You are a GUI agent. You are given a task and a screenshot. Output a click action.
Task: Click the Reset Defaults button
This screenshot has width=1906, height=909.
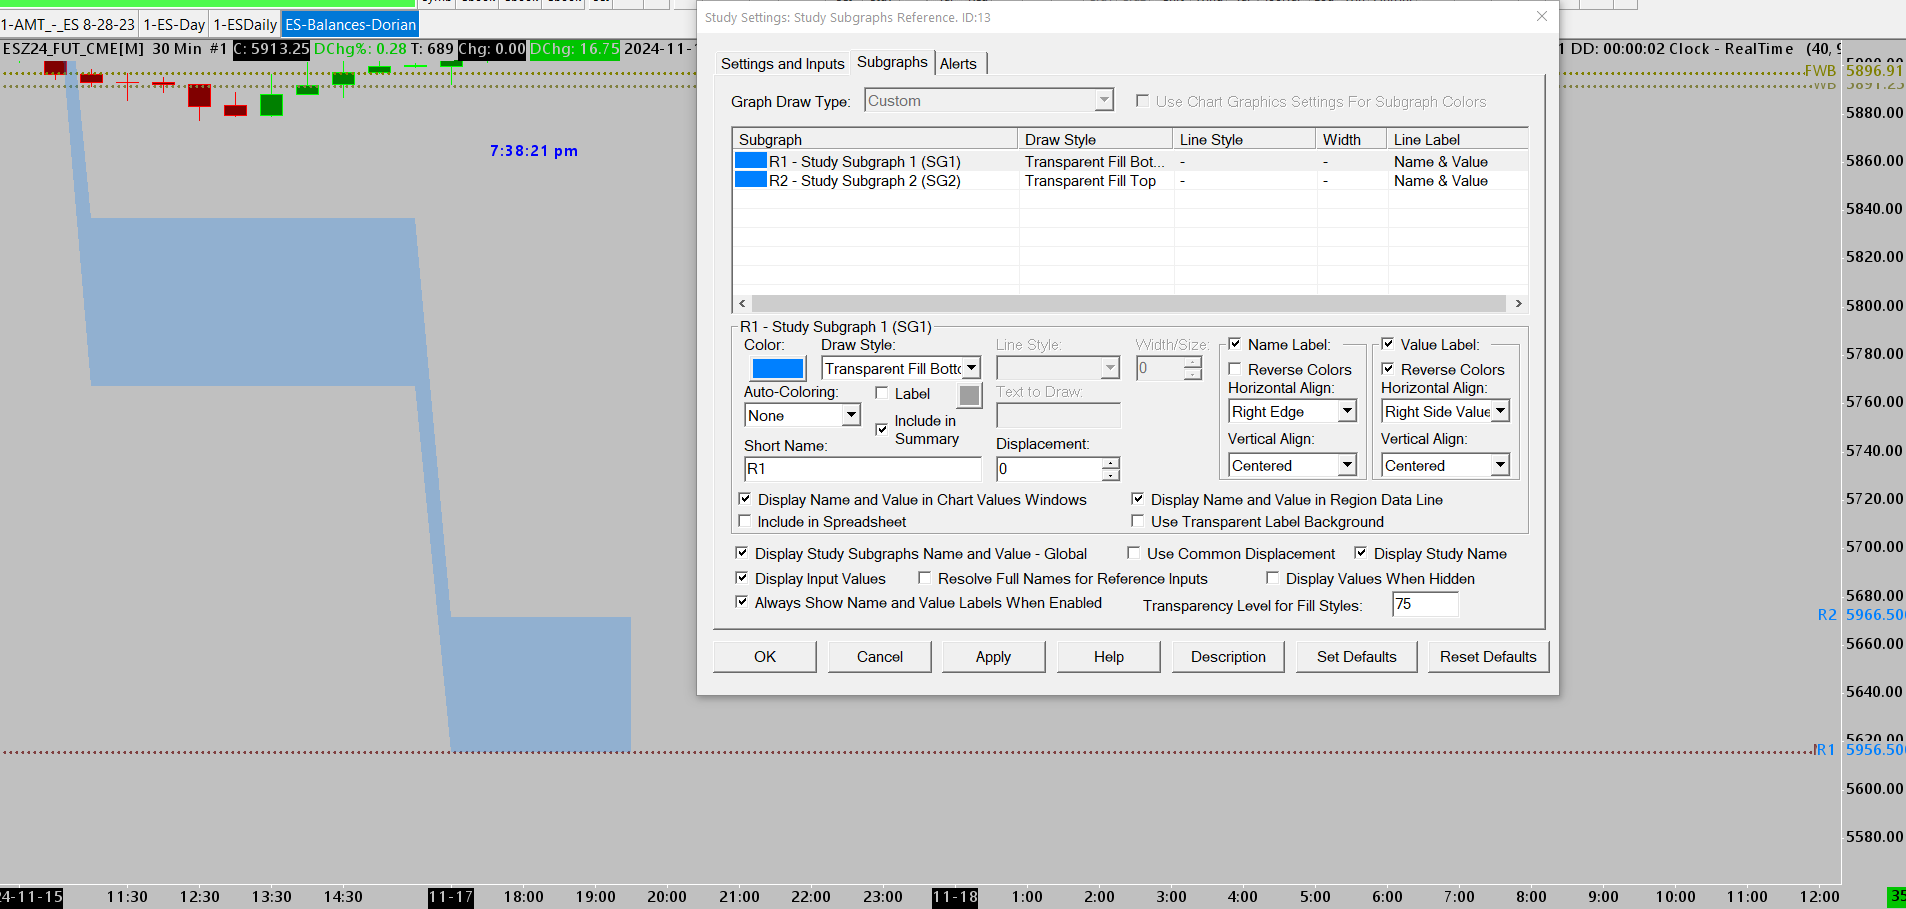[x=1487, y=656]
